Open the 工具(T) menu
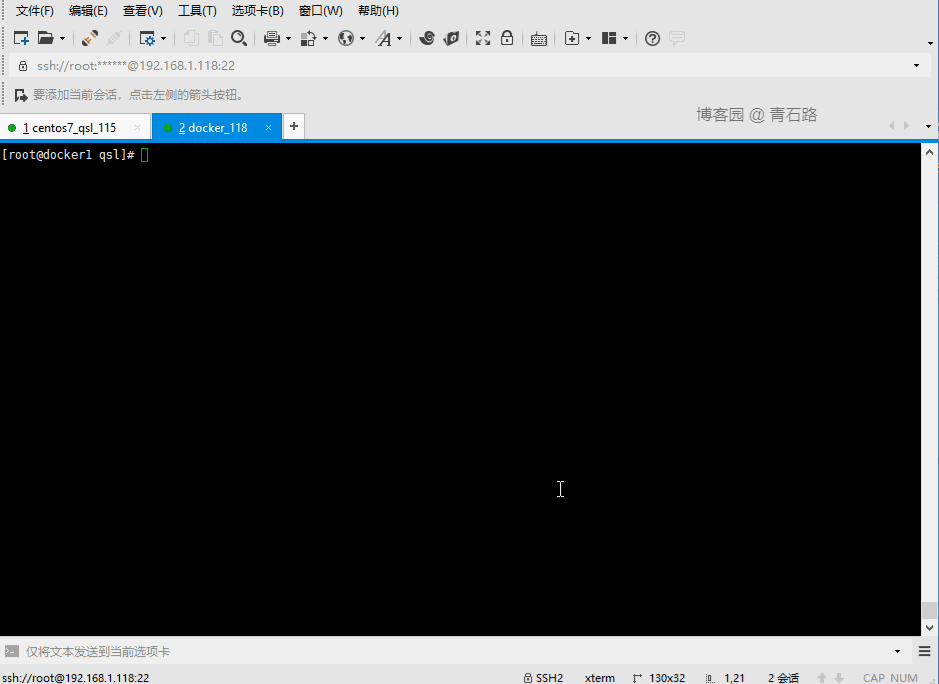 click(197, 11)
